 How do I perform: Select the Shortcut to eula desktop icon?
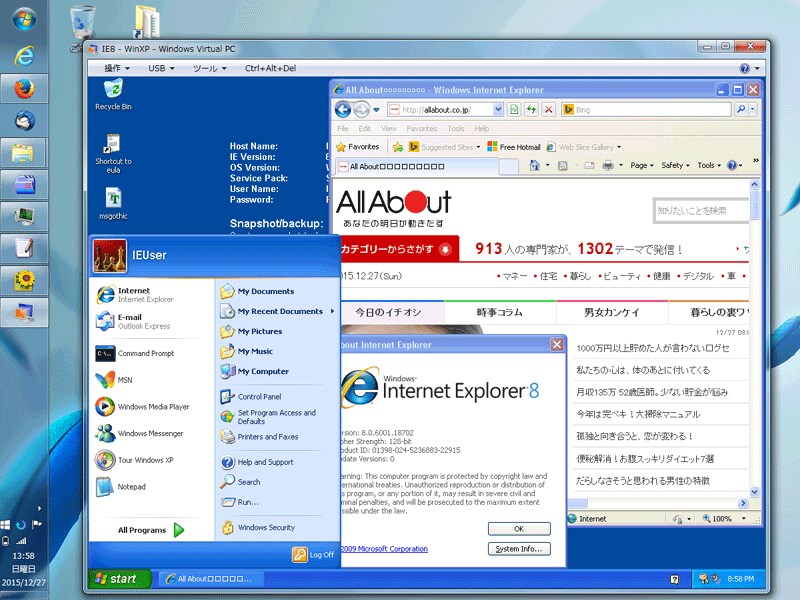[113, 153]
